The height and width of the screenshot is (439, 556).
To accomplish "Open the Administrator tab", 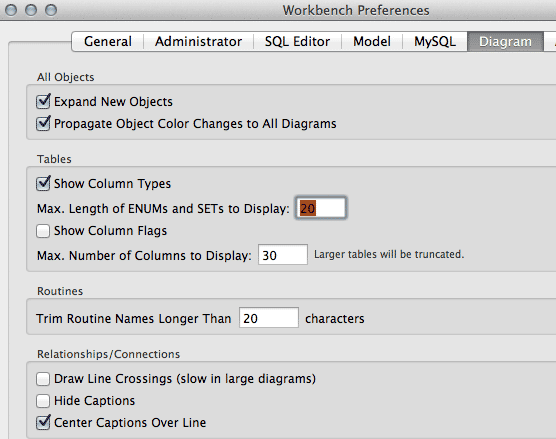I will 199,41.
